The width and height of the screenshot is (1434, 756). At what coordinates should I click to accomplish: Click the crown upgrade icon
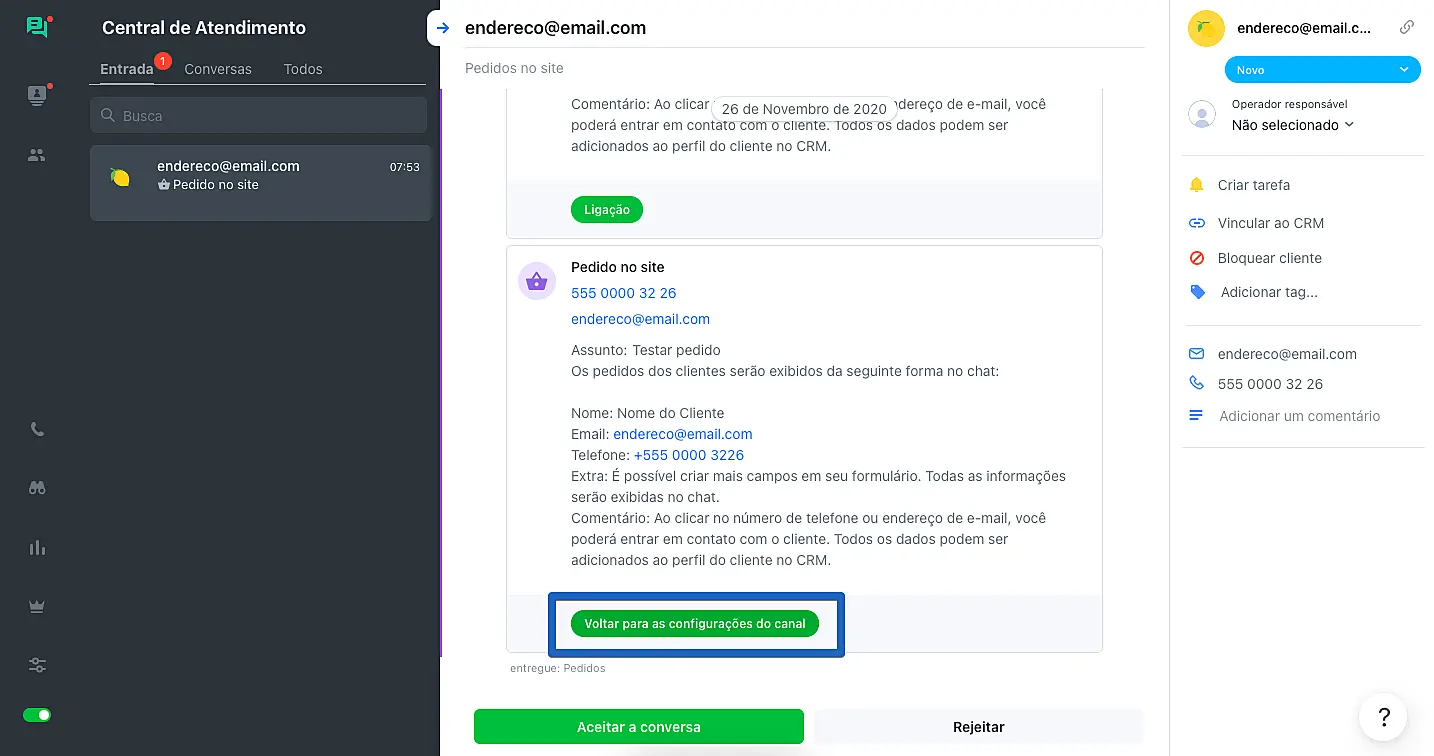point(37,606)
